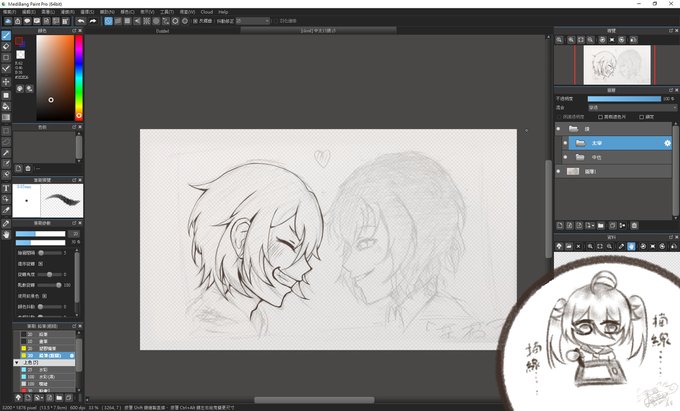Toggle the checkbox right of stabilizer dropdown

pos(276,21)
